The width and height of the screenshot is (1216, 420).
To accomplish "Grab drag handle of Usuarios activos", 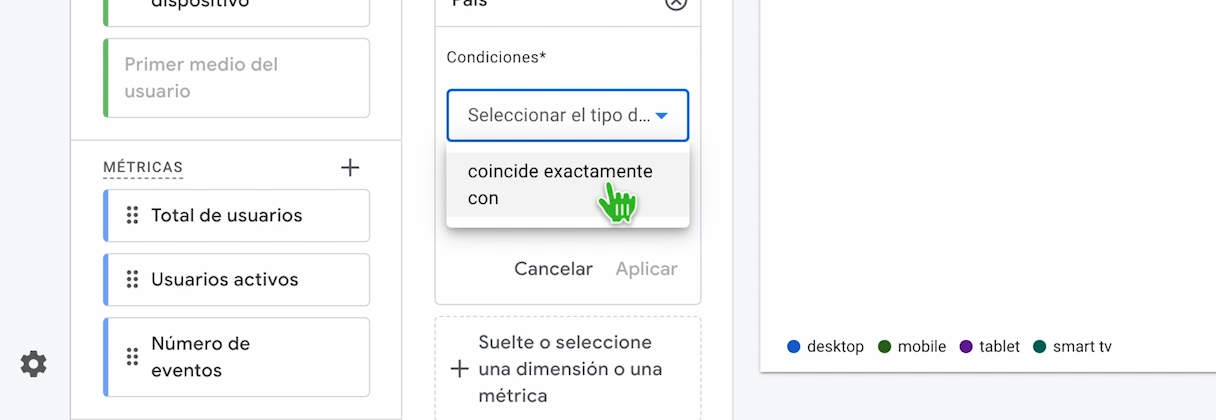I will [132, 279].
